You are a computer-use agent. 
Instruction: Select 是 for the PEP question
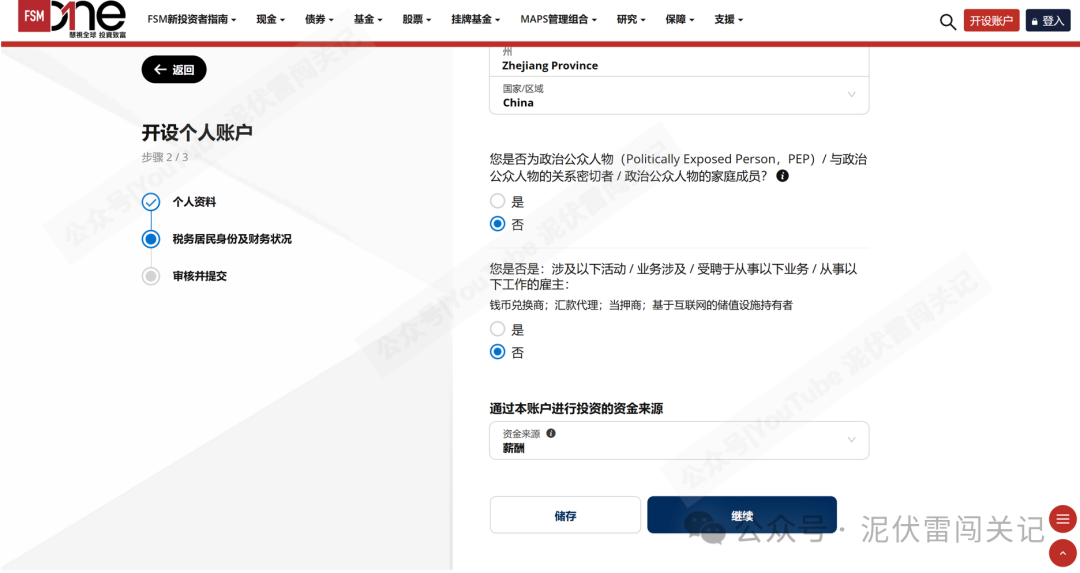[497, 201]
